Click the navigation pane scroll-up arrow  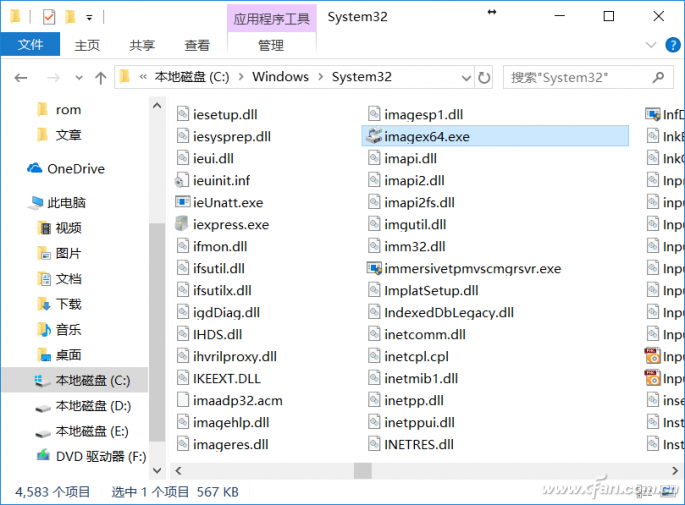pos(157,106)
